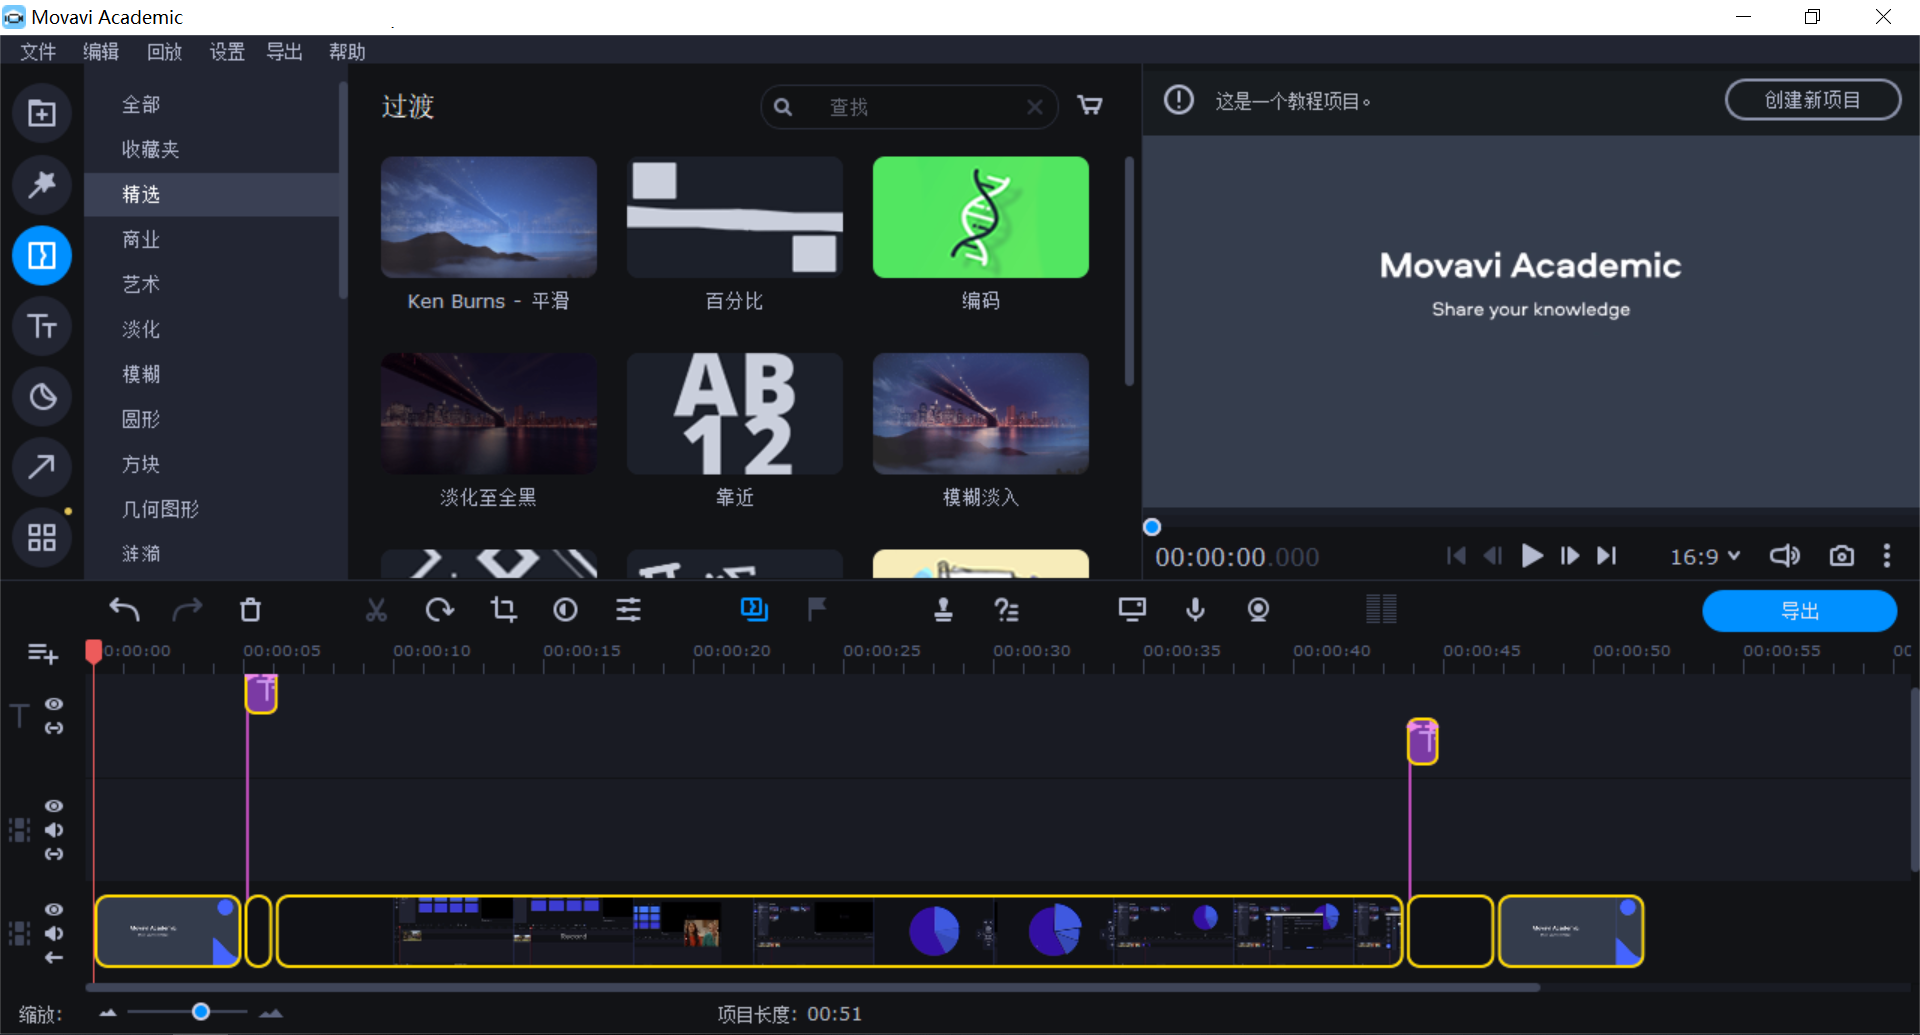Mute the main video track
This screenshot has width=1920, height=1035.
point(54,933)
